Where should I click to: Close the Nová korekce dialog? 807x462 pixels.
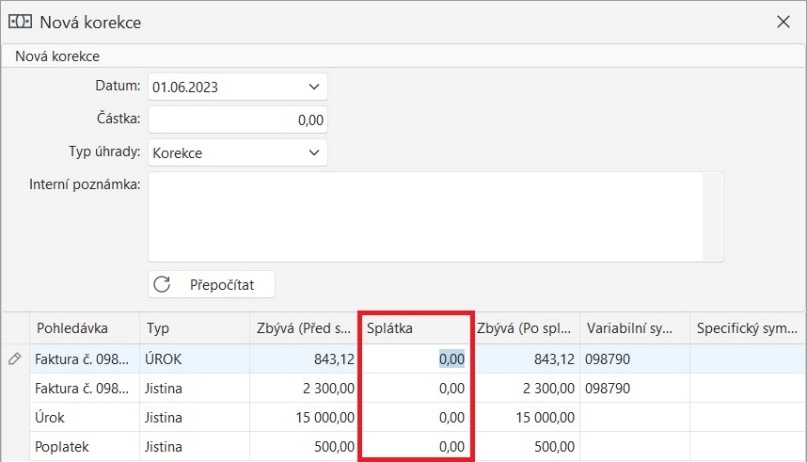(783, 21)
